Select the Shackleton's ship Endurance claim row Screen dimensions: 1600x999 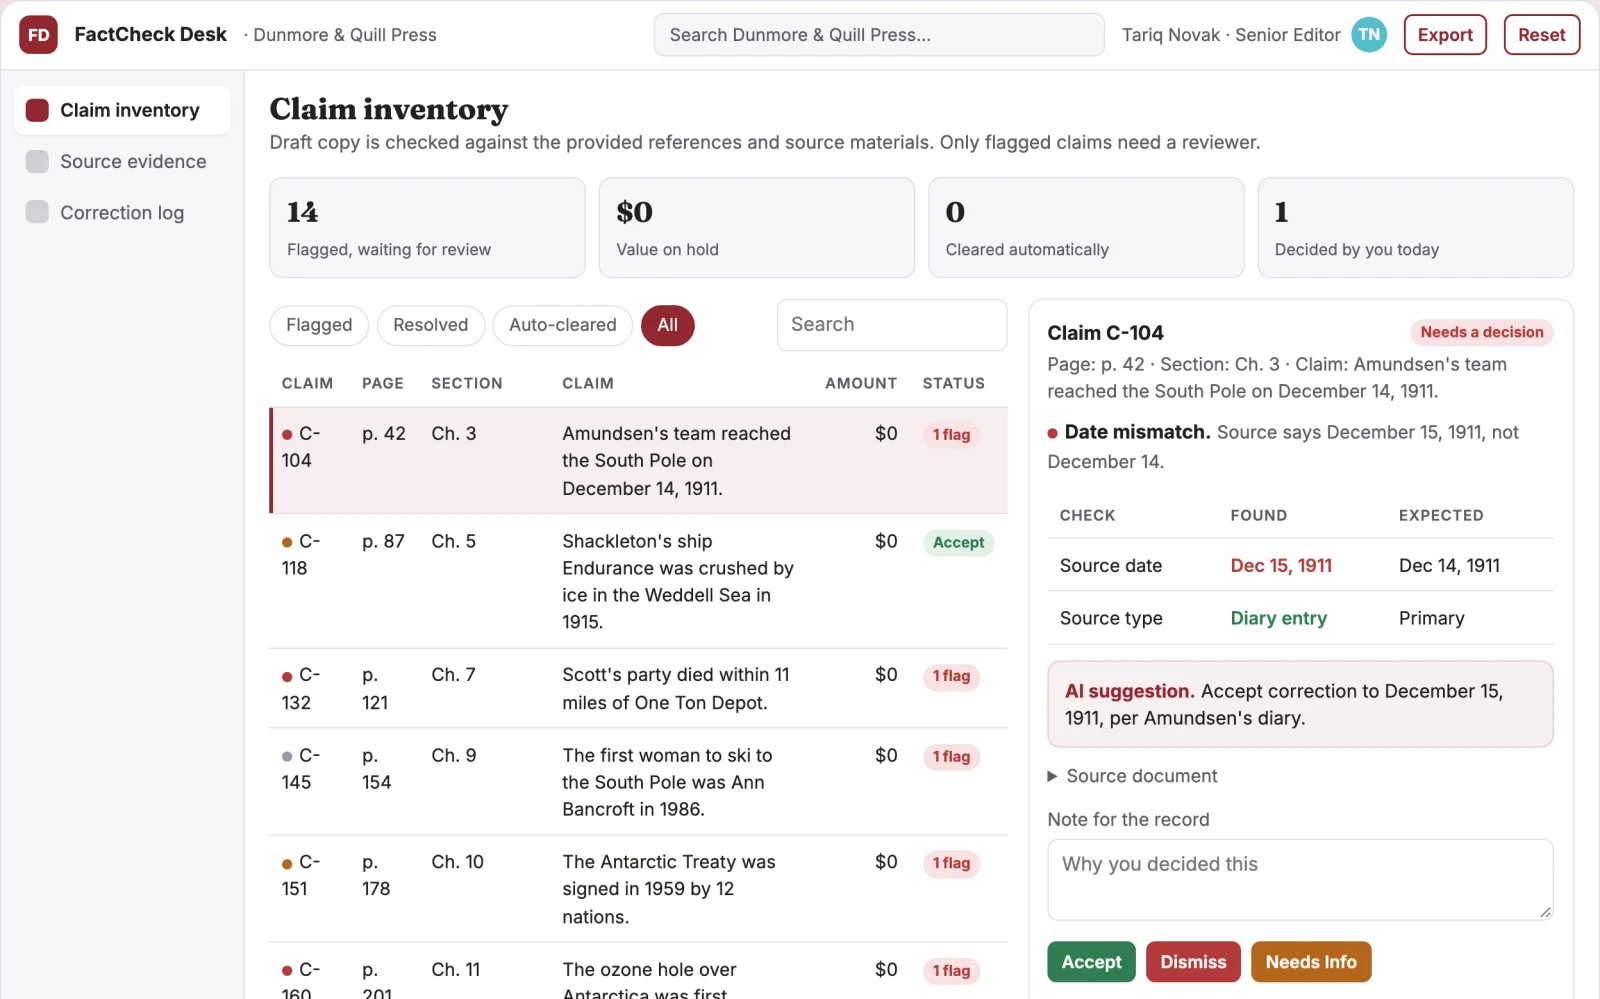[638, 581]
